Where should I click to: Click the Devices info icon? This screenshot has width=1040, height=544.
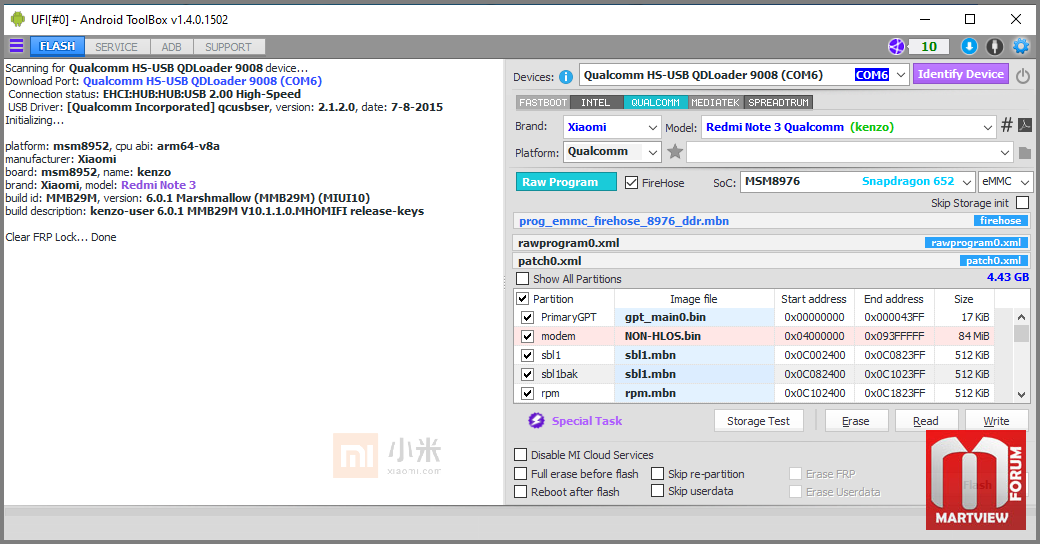click(566, 76)
